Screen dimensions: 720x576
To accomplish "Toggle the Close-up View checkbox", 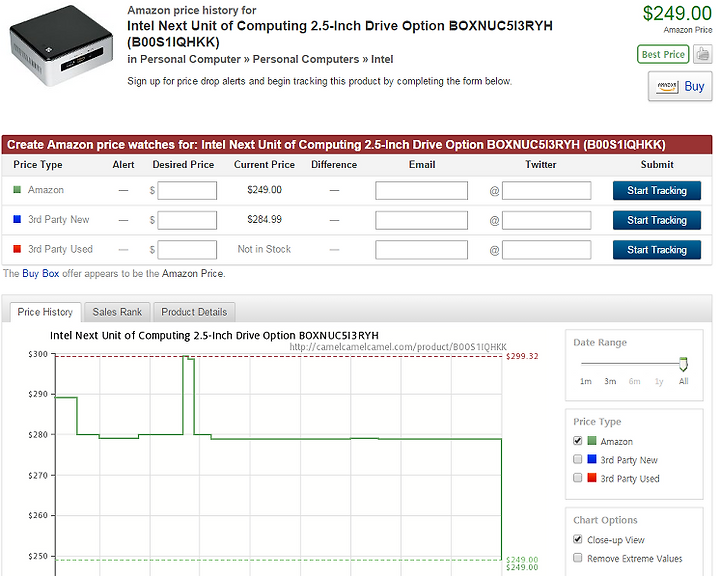I will coord(578,539).
